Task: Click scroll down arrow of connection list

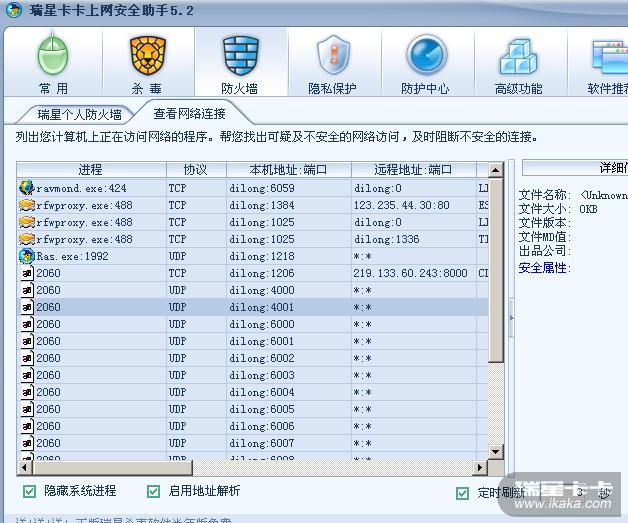Action: [x=495, y=452]
